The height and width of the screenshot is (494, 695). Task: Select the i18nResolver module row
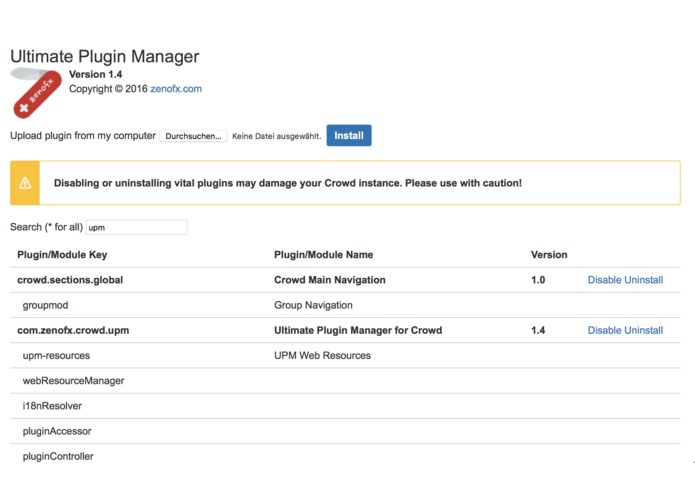(345, 406)
